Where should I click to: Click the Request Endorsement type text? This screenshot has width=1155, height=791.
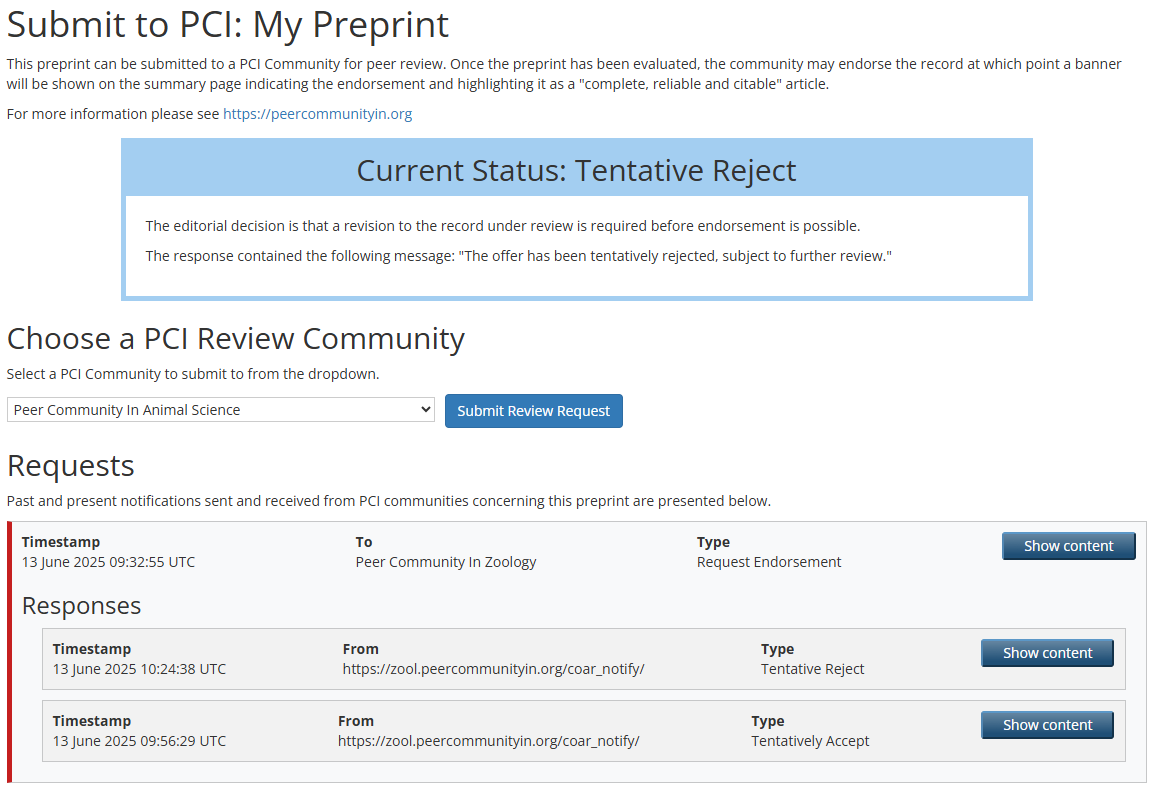tap(768, 562)
